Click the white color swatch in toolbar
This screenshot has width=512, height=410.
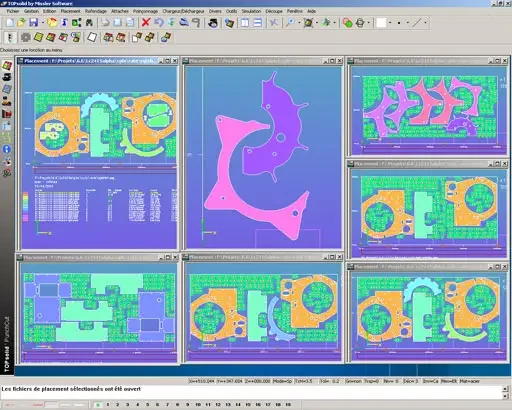(381, 23)
